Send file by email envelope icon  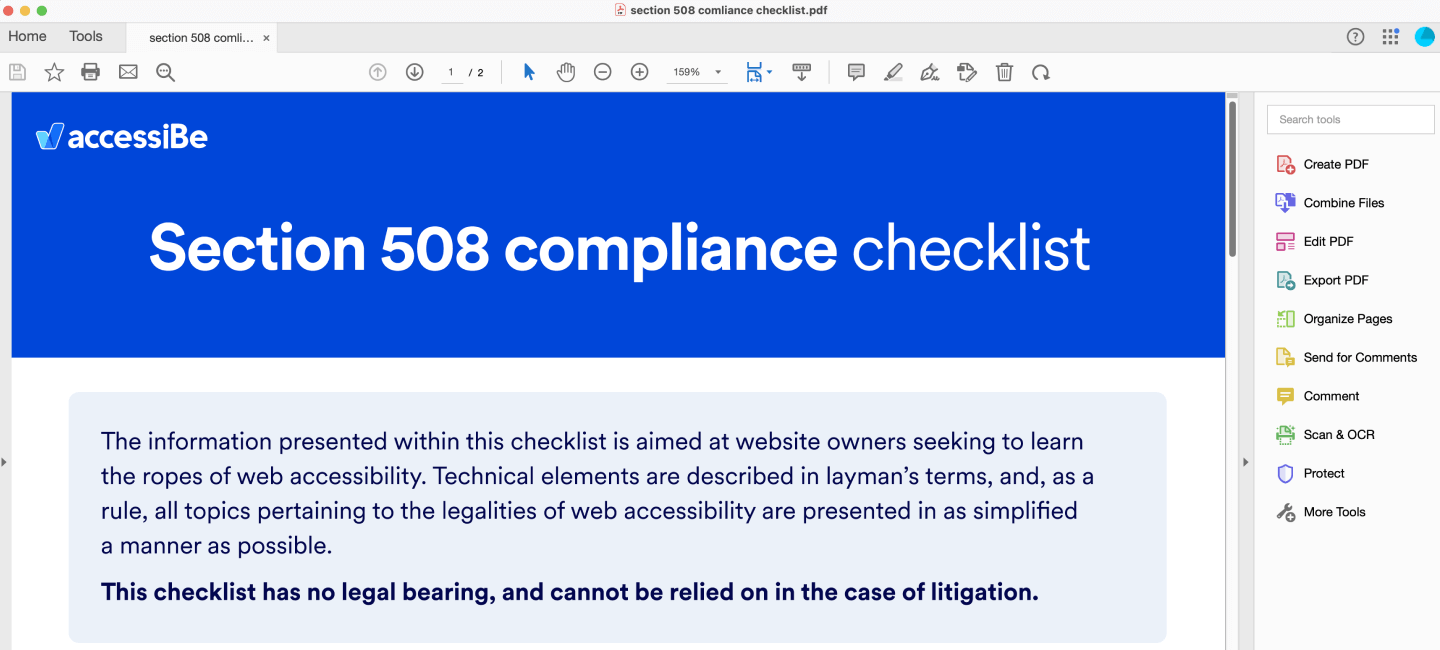[128, 72]
